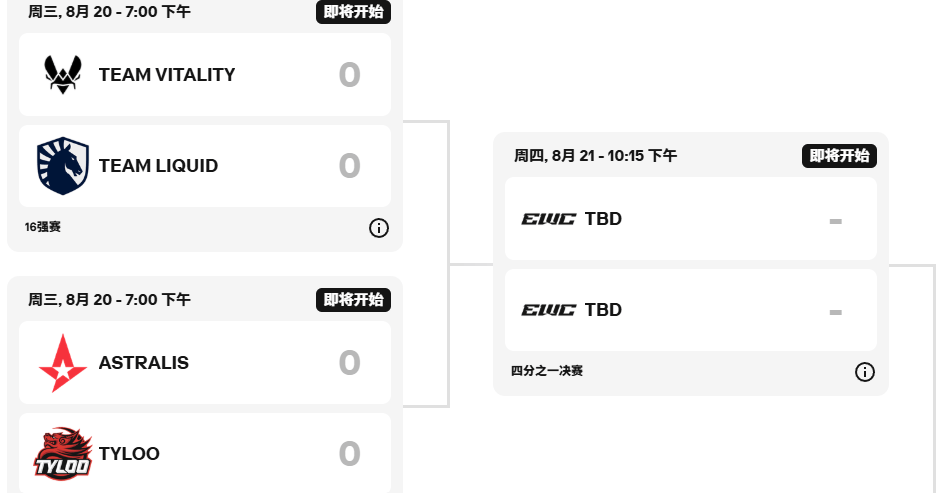
Task: Select the TYLOO team name
Action: coord(129,453)
